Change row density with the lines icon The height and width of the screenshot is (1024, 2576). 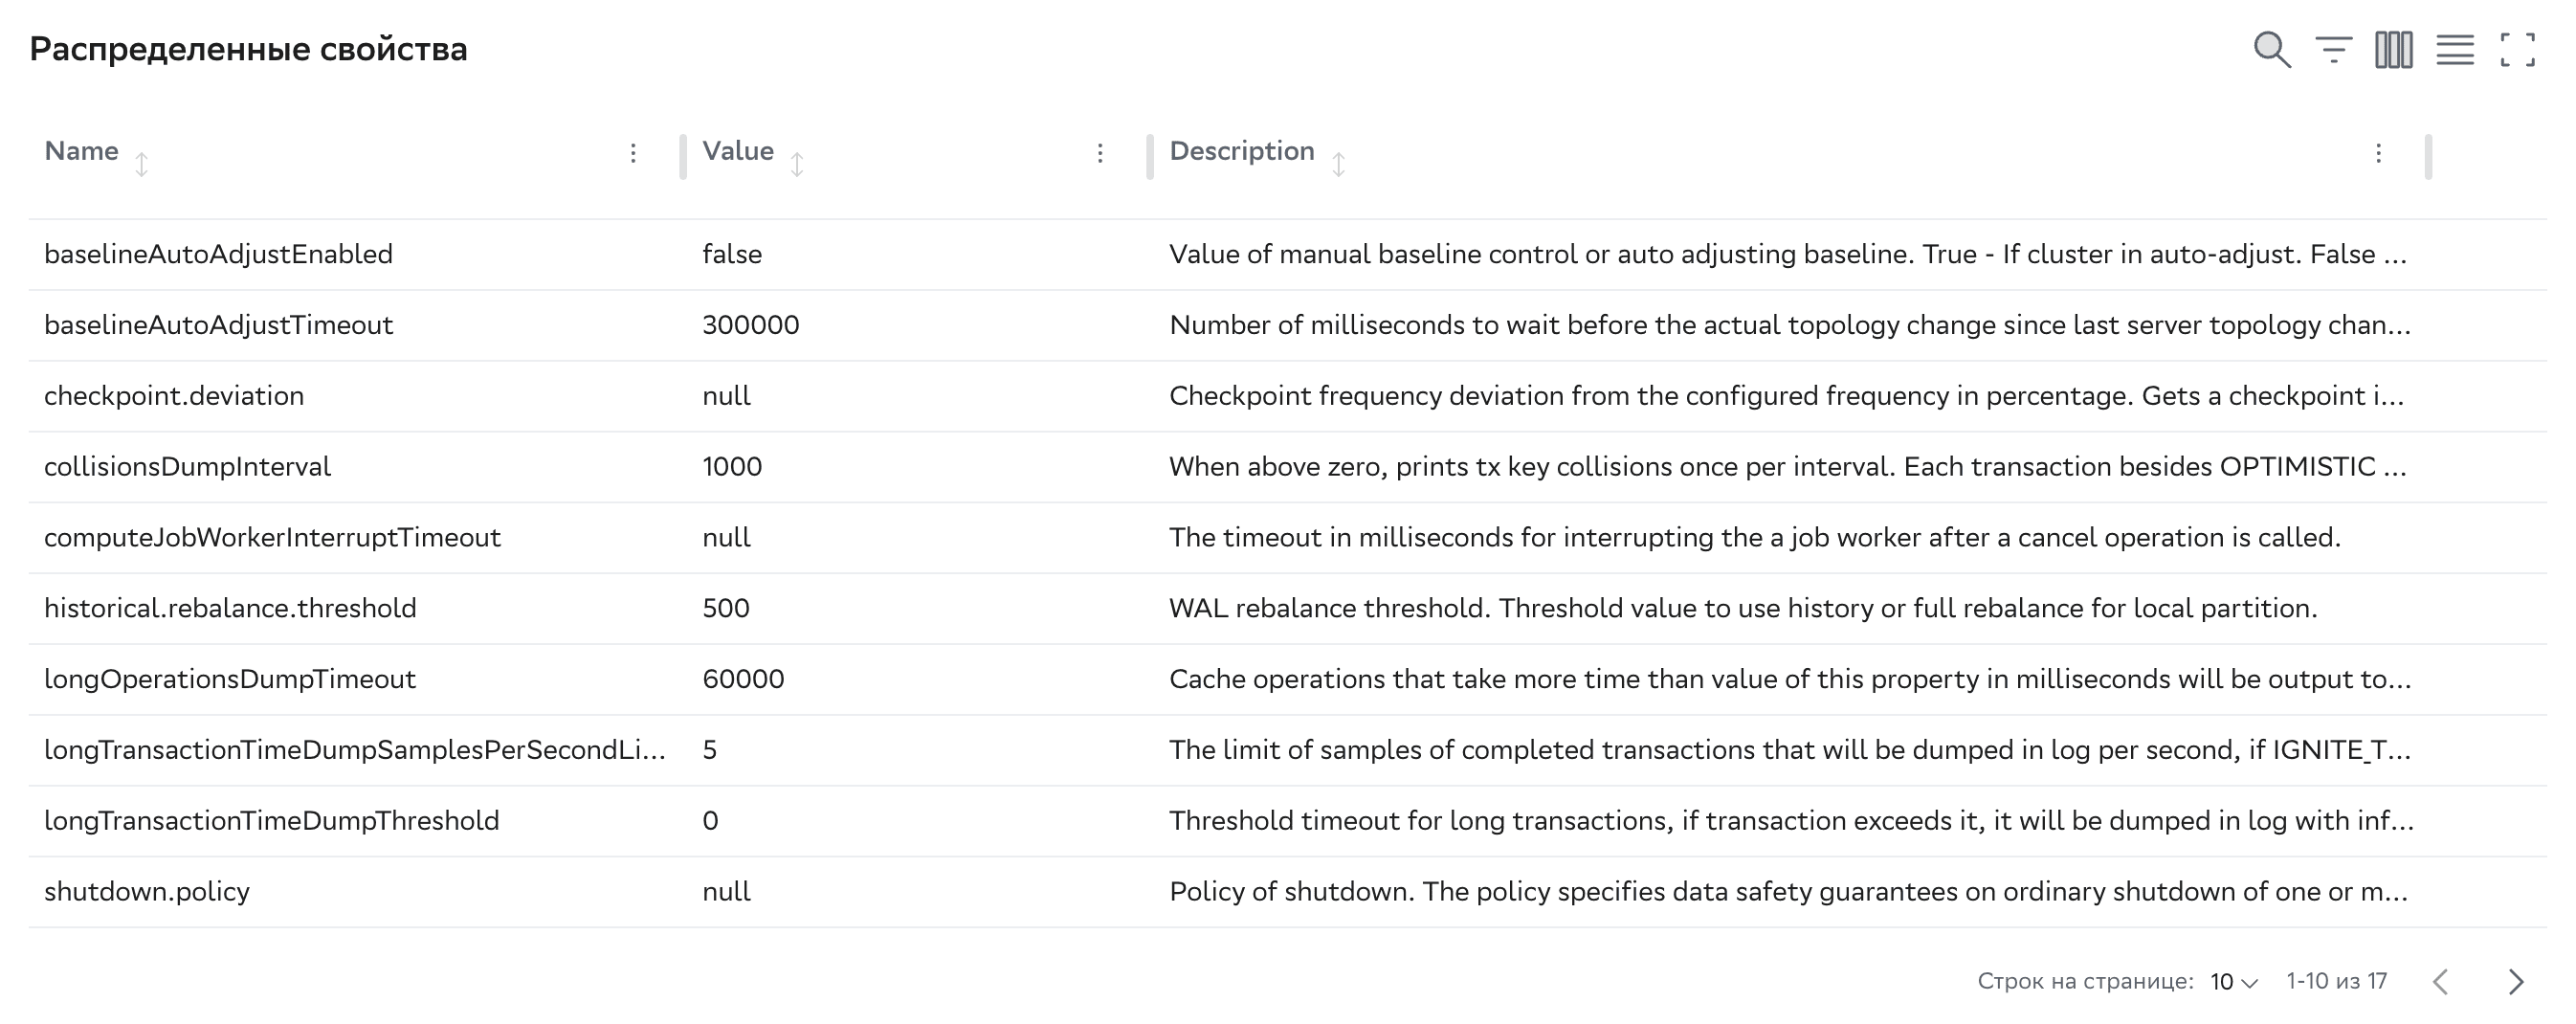2455,49
